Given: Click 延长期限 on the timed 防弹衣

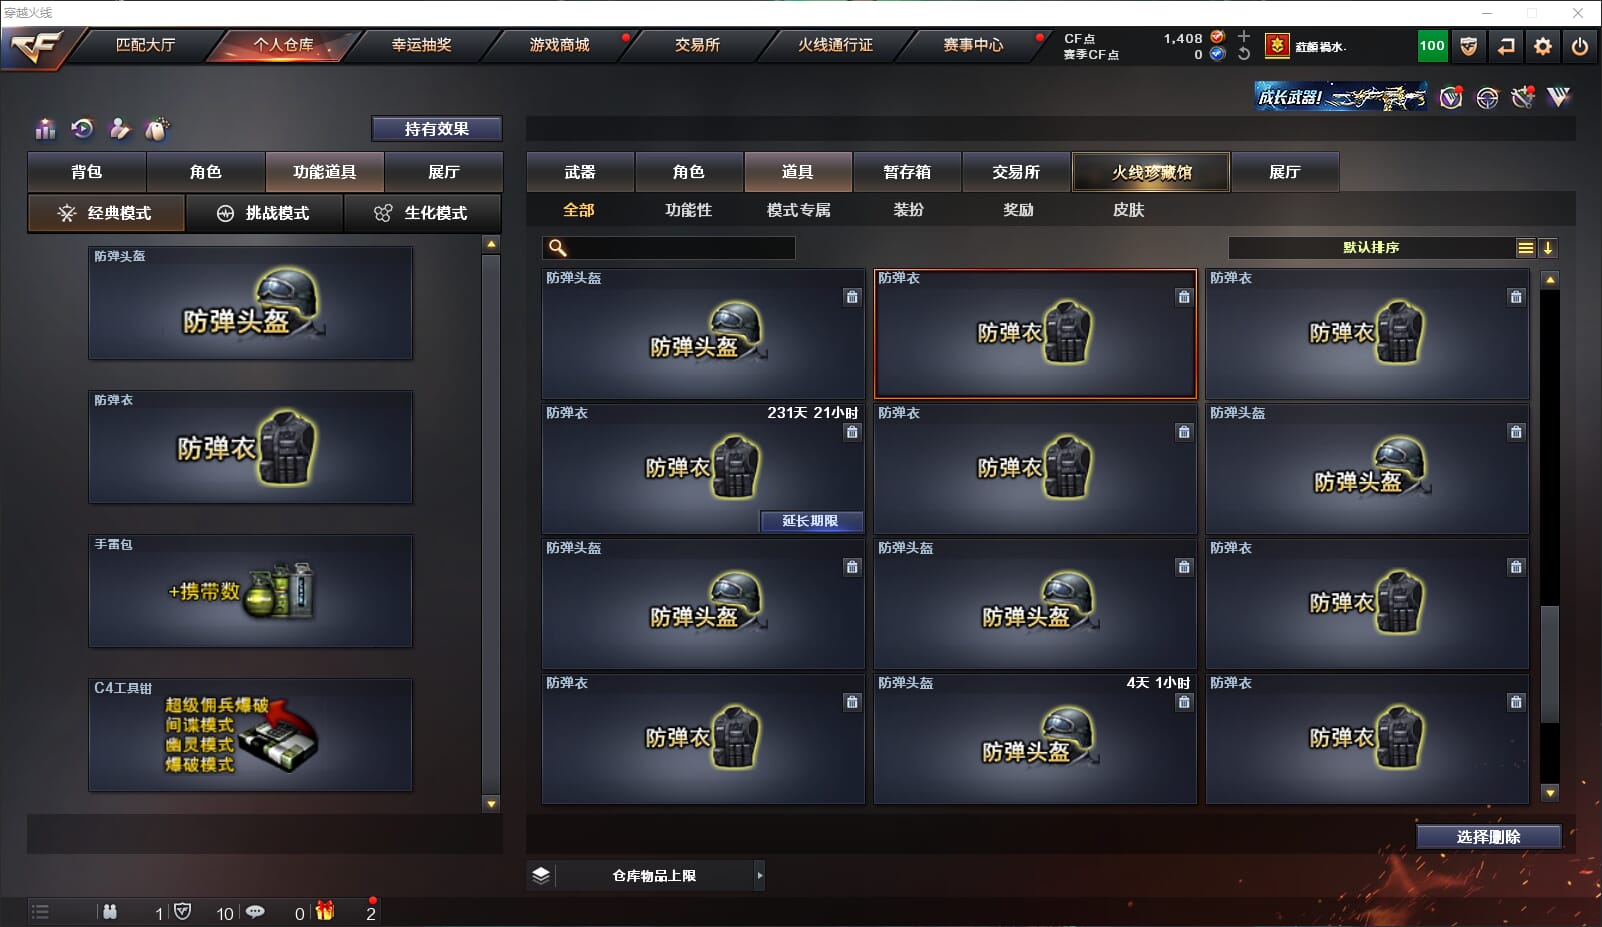Looking at the screenshot, I should tap(810, 521).
